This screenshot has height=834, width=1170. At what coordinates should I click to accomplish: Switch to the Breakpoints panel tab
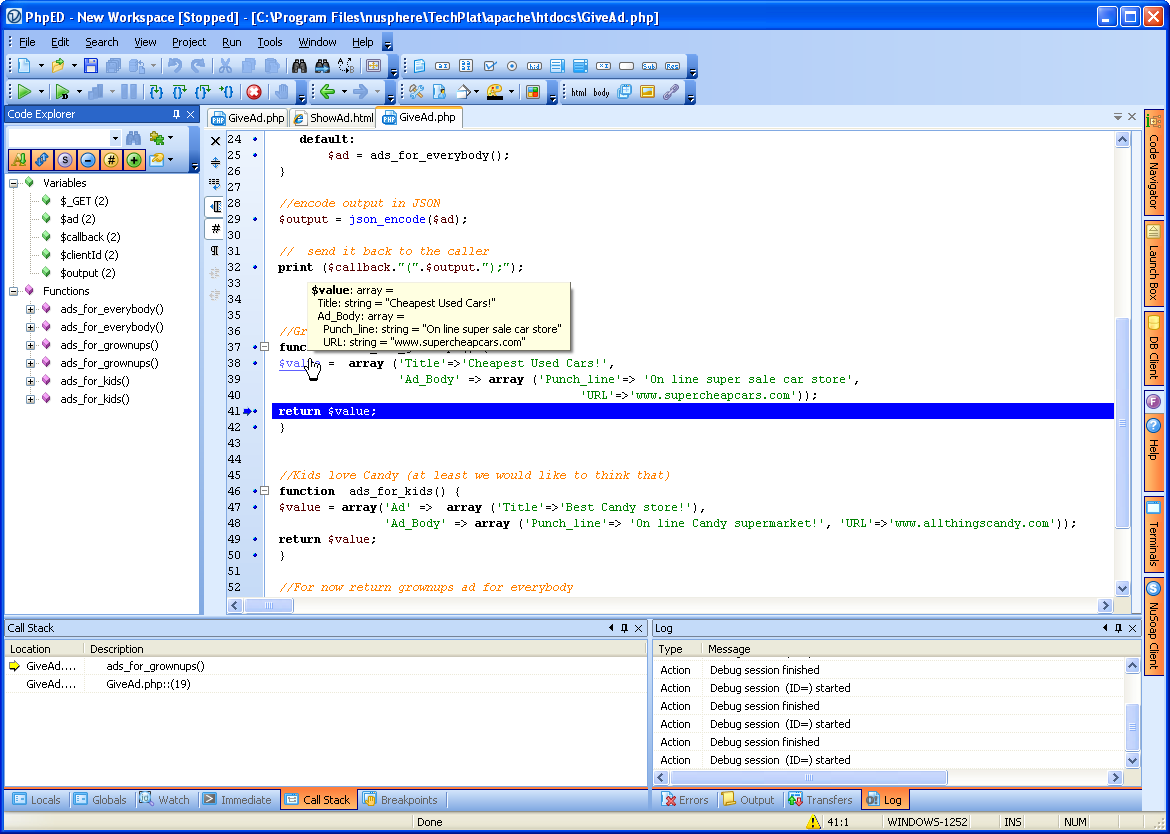400,800
